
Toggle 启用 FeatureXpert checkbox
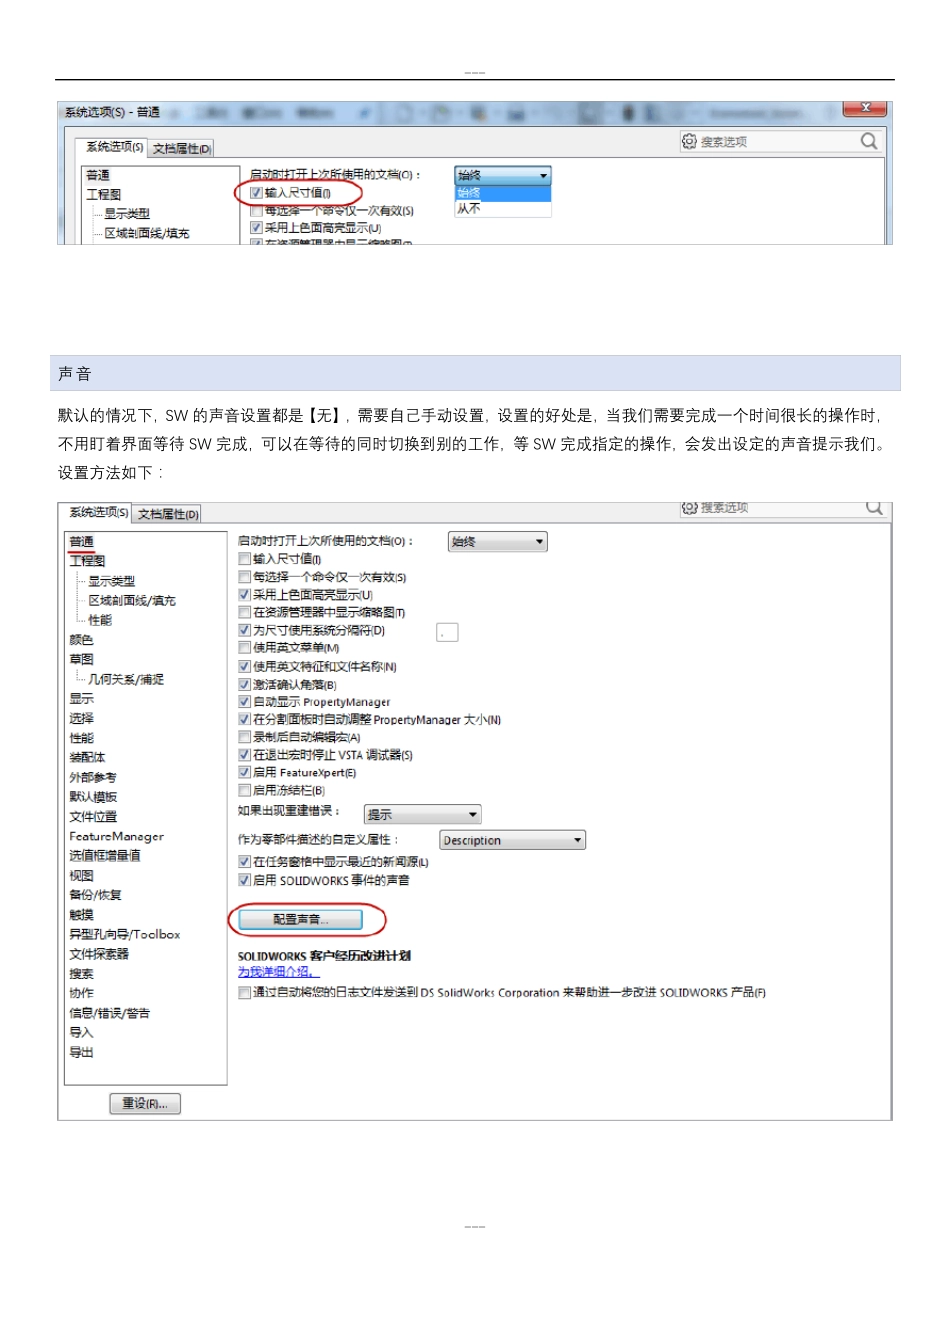(x=244, y=772)
